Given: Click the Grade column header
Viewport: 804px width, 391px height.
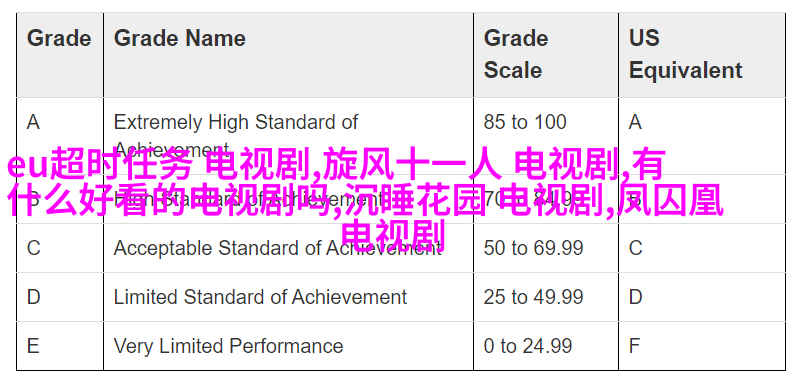Looking at the screenshot, I should [x=60, y=55].
